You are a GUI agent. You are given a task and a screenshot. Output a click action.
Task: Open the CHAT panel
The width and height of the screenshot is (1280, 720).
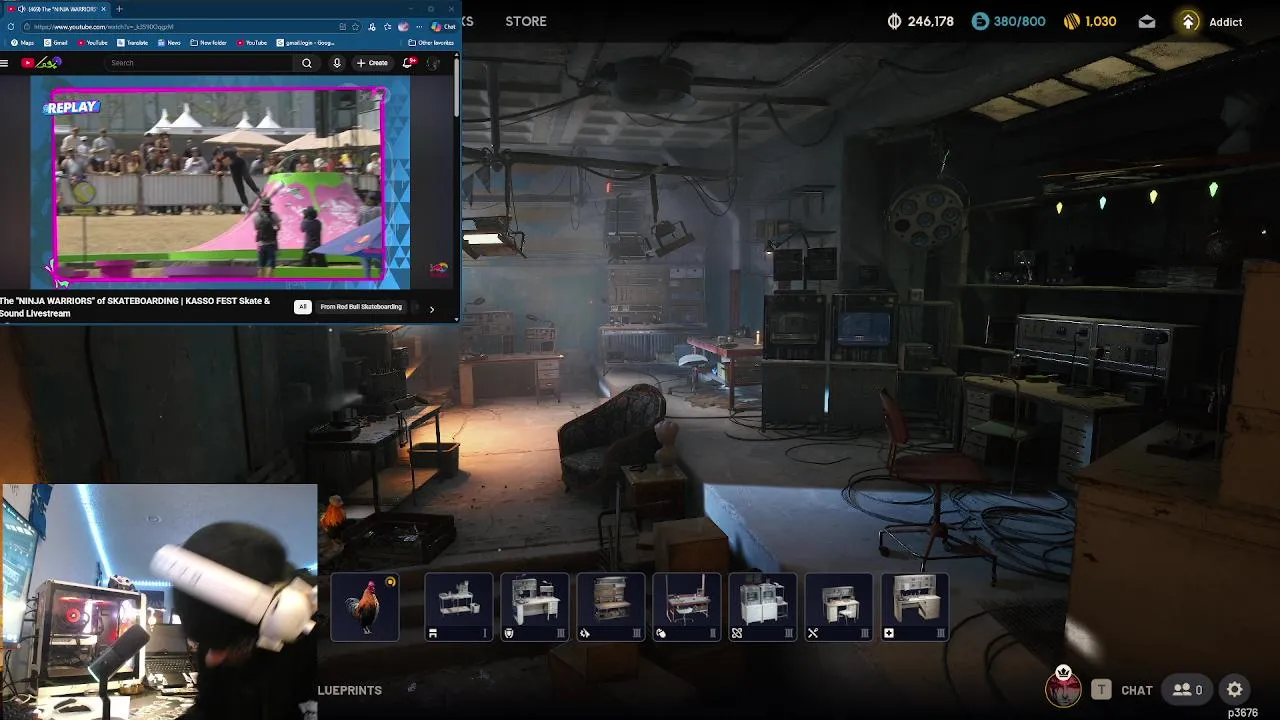1137,690
